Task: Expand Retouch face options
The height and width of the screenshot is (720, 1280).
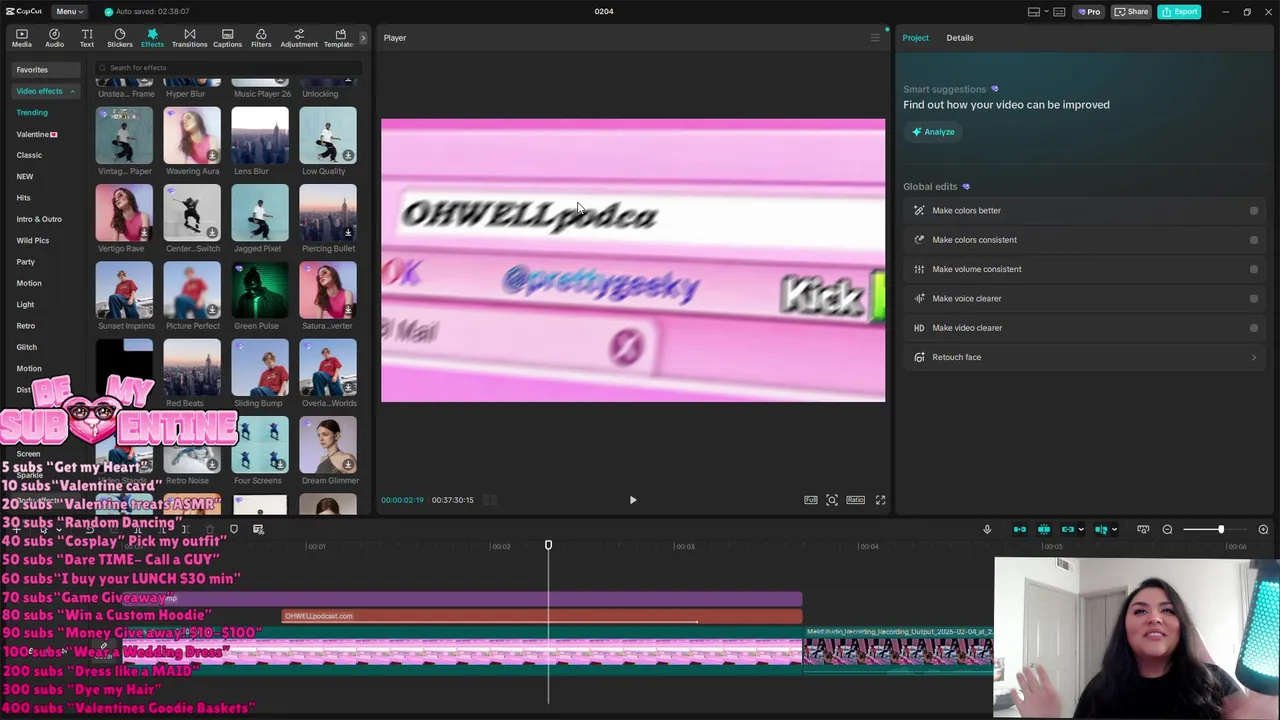Action: click(1253, 357)
